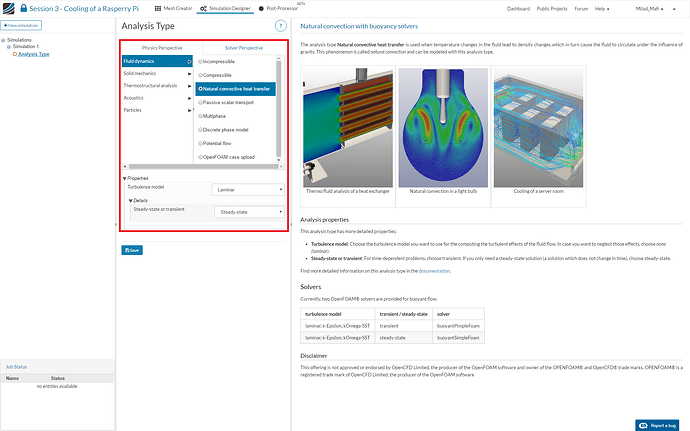Viewport: 690px width, 431px height.
Task: Open the Post-Processor tab
Action: pyautogui.click(x=278, y=8)
